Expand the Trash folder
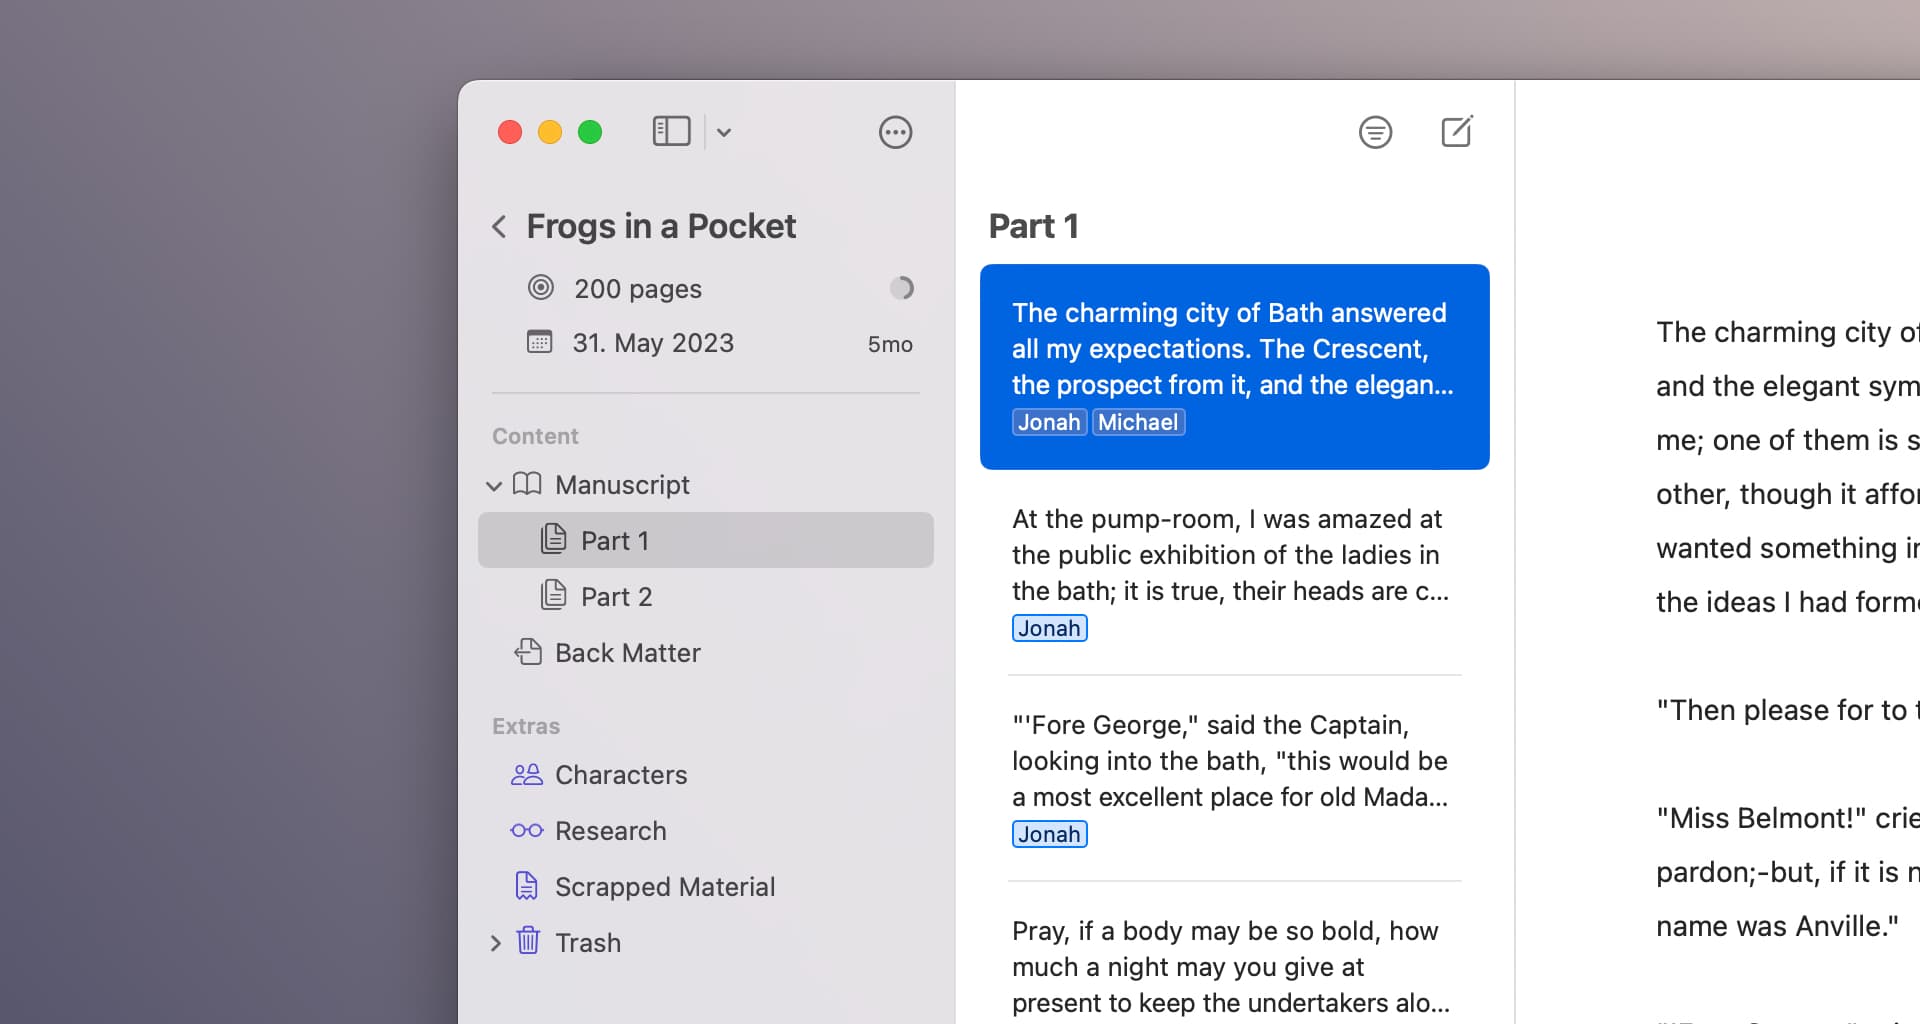The height and width of the screenshot is (1024, 1920). tap(495, 943)
